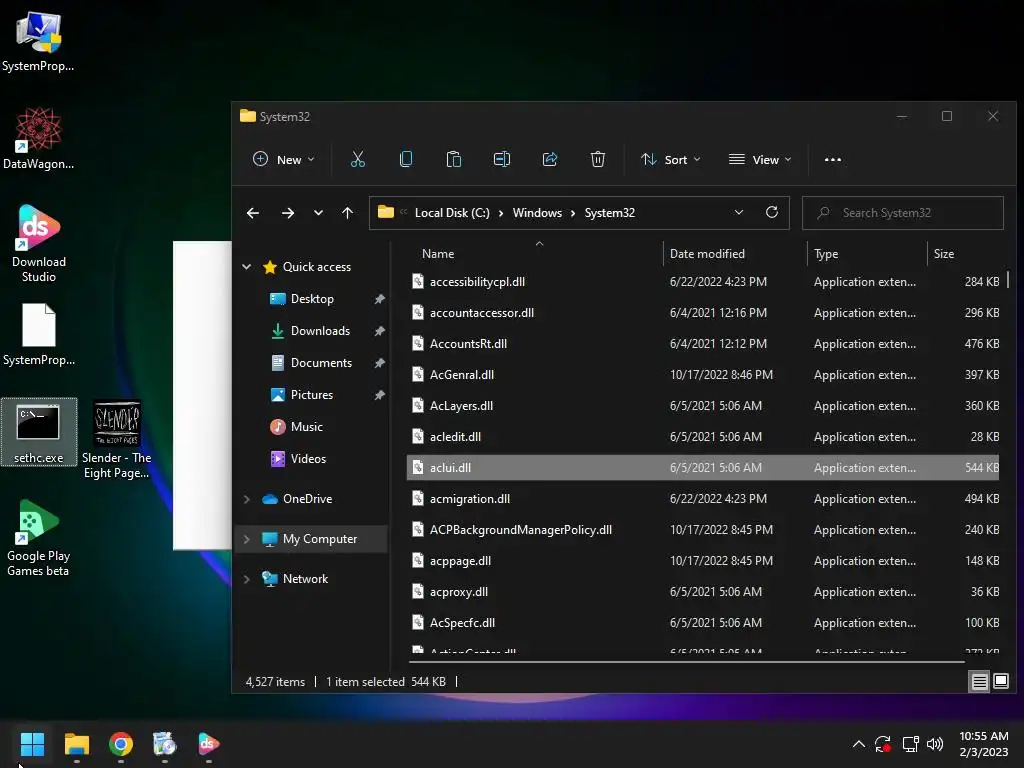Click the Paste clipboard icon
Screen dimensions: 1024x768
coord(454,159)
